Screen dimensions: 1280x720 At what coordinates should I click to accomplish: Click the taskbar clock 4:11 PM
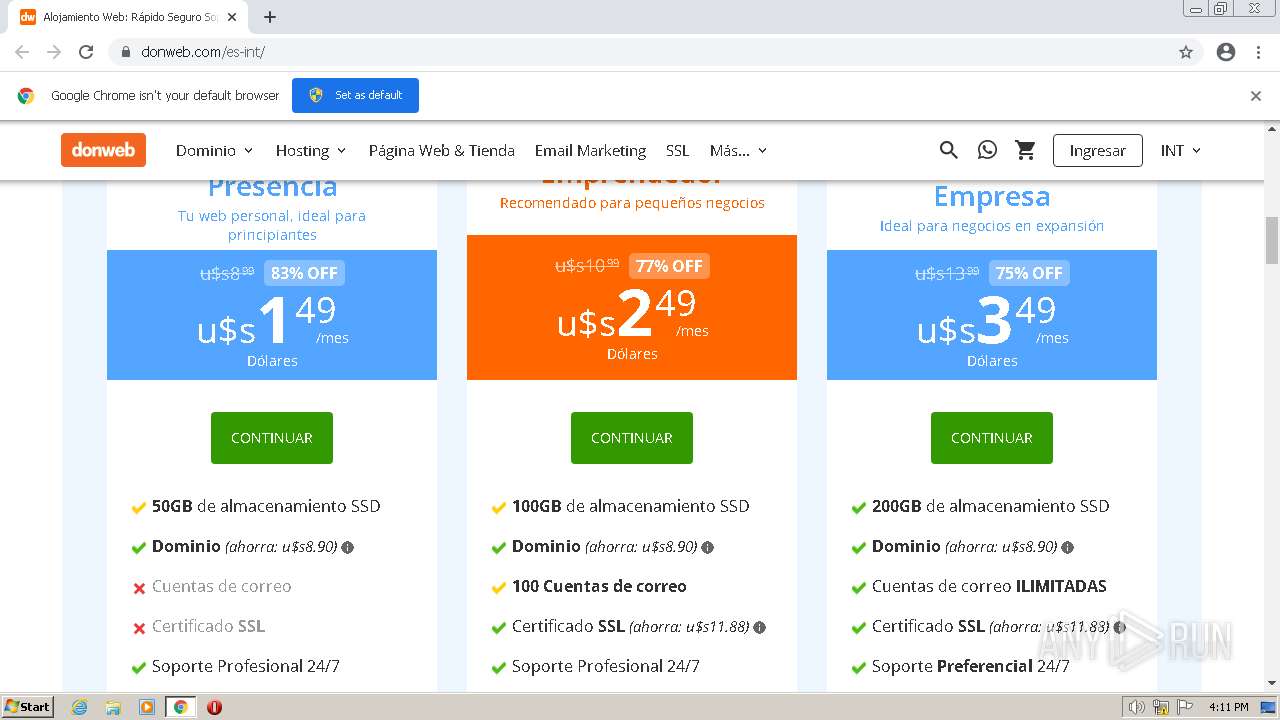(x=1228, y=707)
